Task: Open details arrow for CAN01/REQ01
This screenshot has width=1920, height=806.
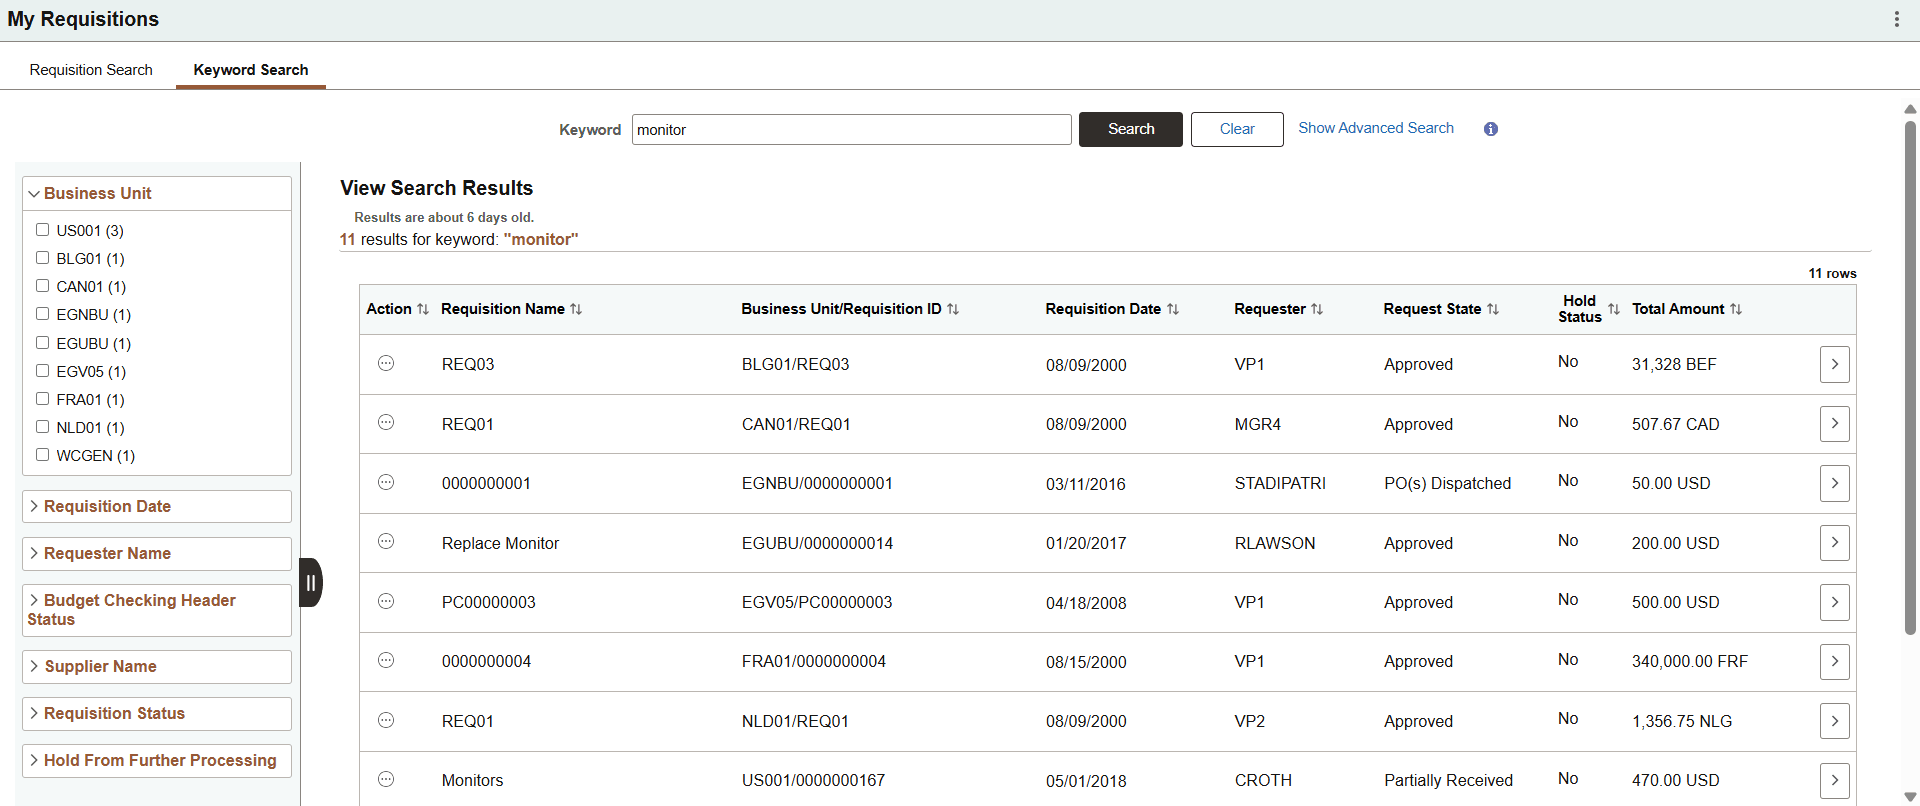Action: [x=1834, y=423]
